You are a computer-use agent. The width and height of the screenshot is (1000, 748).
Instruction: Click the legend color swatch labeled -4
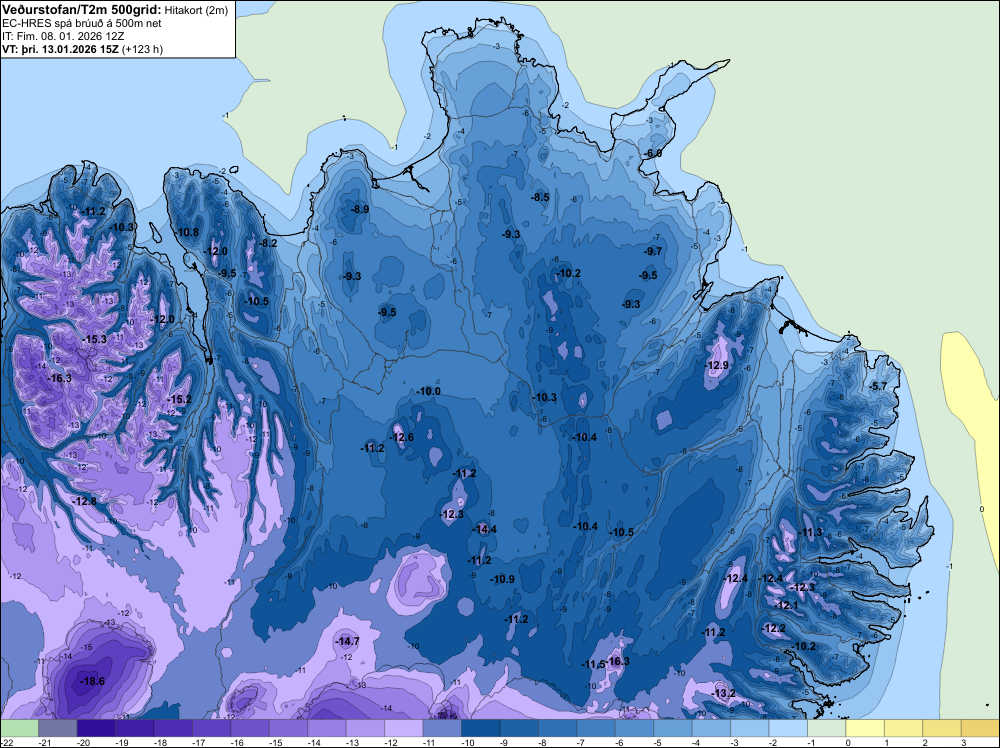point(712,728)
